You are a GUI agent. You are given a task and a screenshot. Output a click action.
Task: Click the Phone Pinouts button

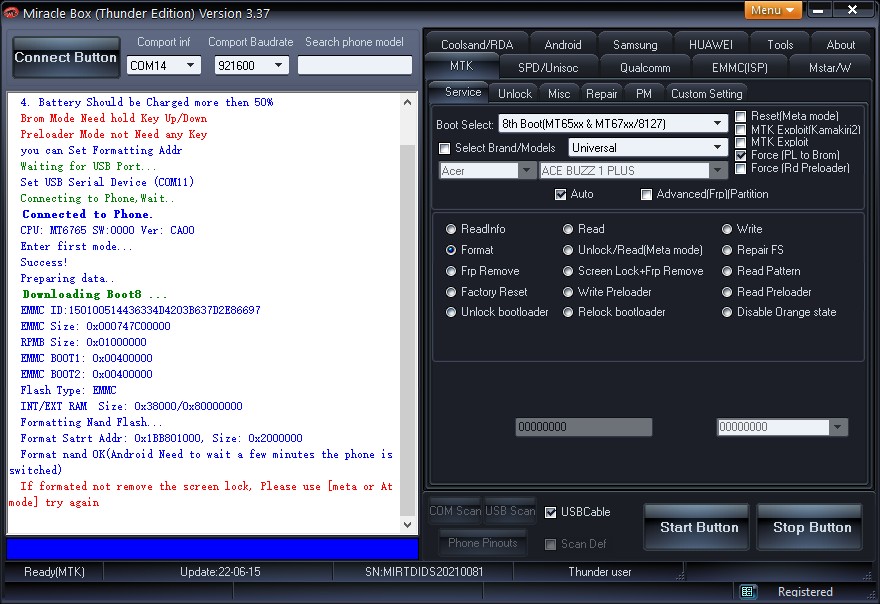tap(483, 543)
